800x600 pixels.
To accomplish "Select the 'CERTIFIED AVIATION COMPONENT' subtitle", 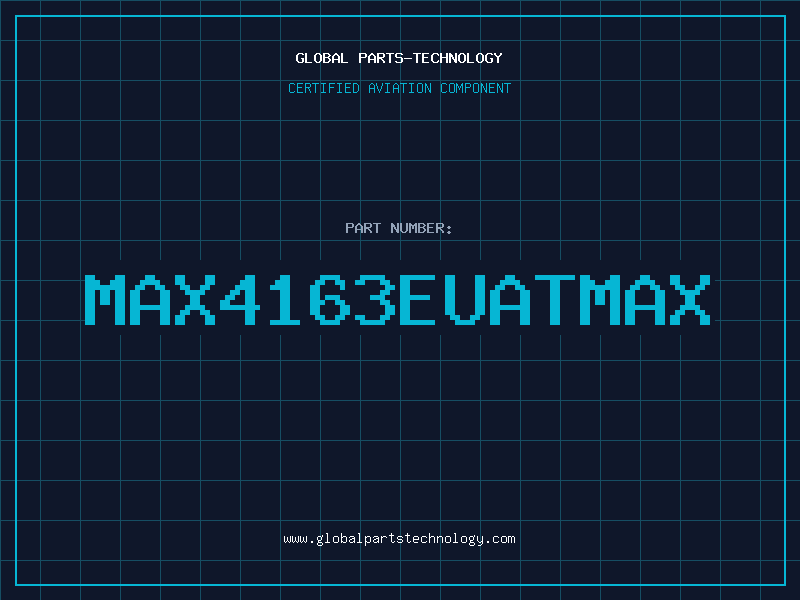I will [399, 88].
